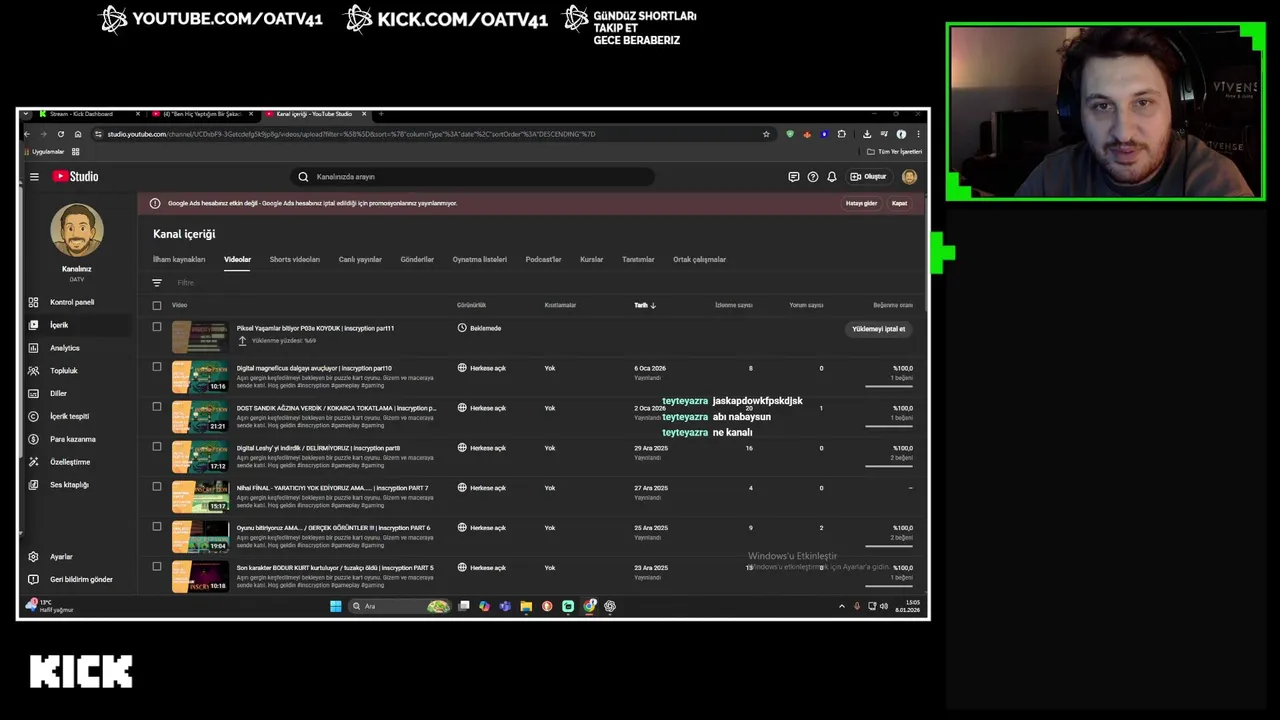Viewport: 1280px width, 720px height.
Task: Open the Chrome three-dot menu
Action: pos(918,134)
